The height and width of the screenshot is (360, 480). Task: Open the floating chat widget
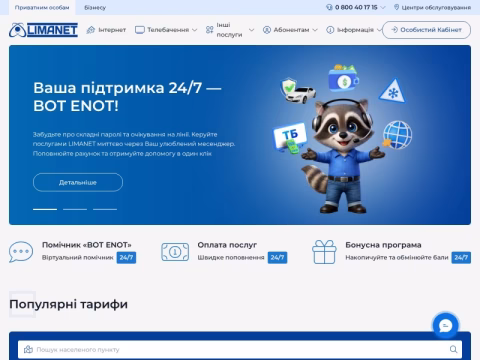tap(445, 326)
